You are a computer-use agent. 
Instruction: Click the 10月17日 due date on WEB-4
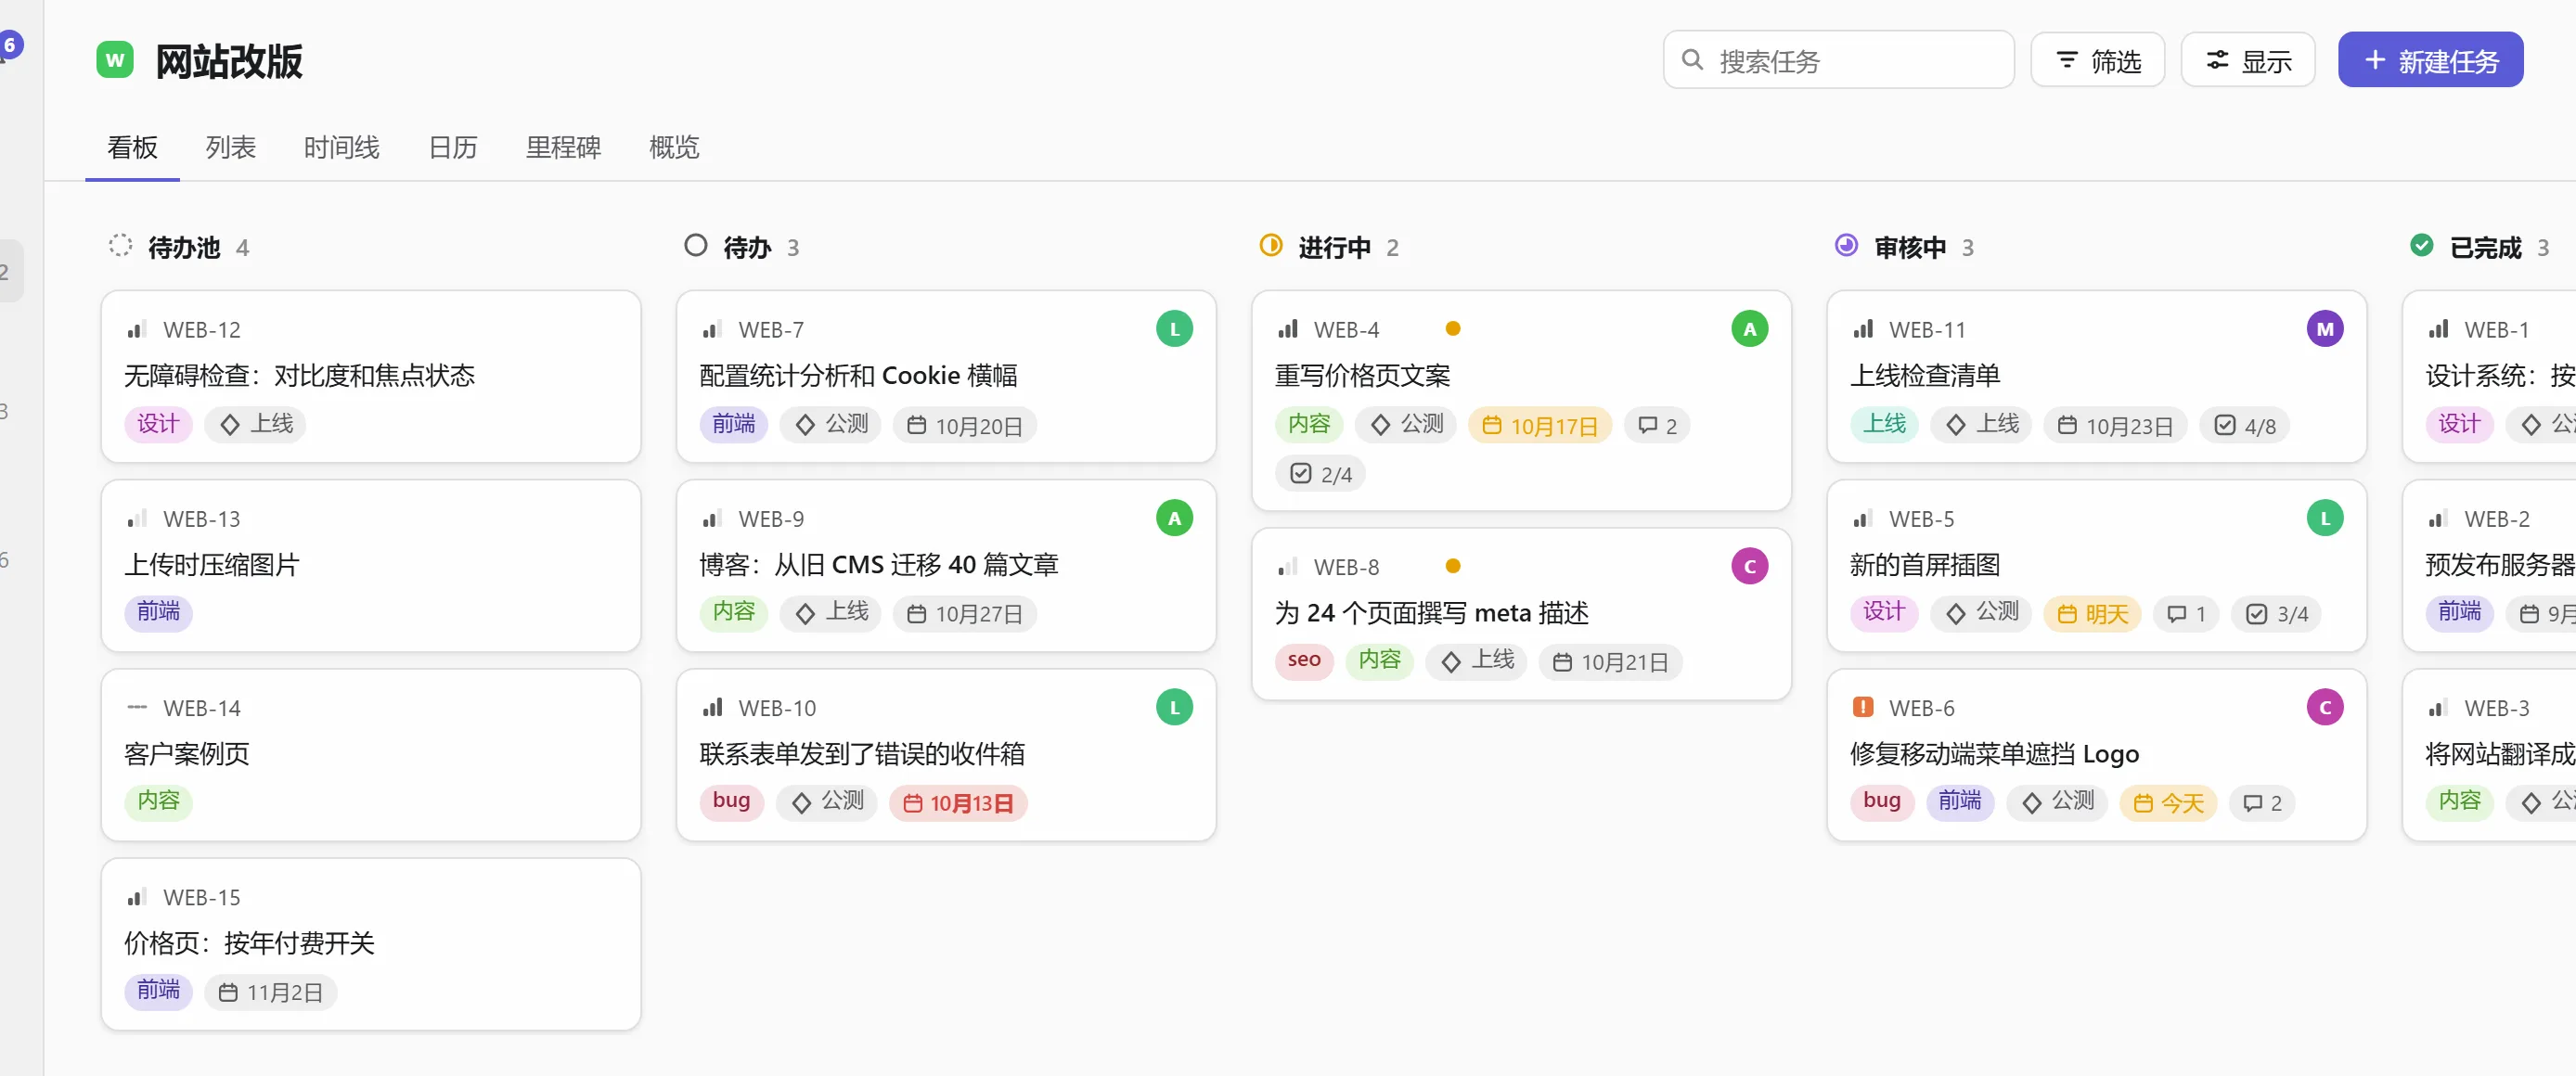[x=1540, y=425]
